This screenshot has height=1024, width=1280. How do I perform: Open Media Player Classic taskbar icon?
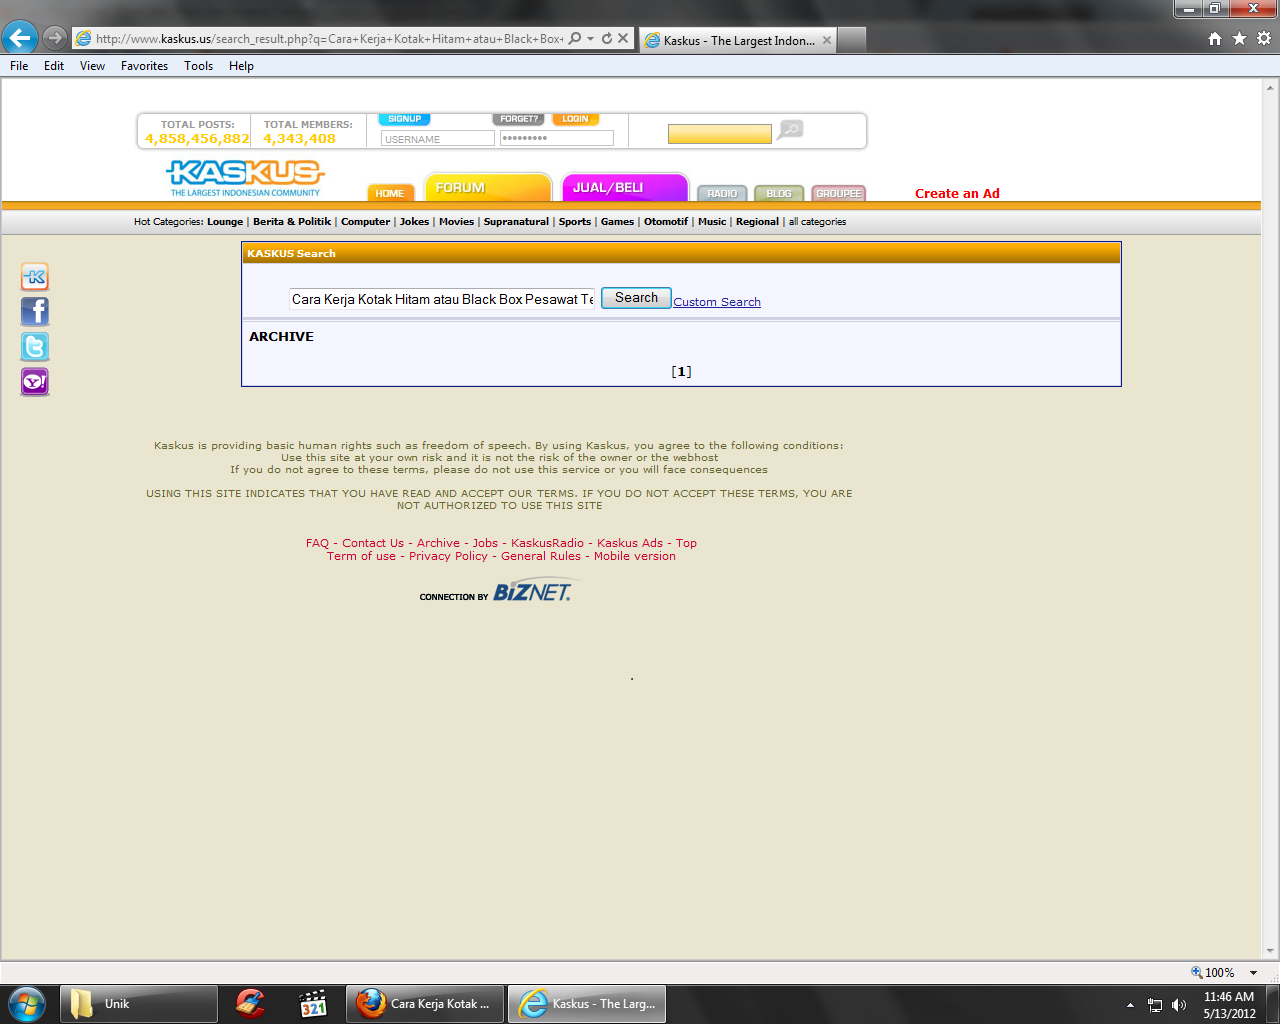313,1004
